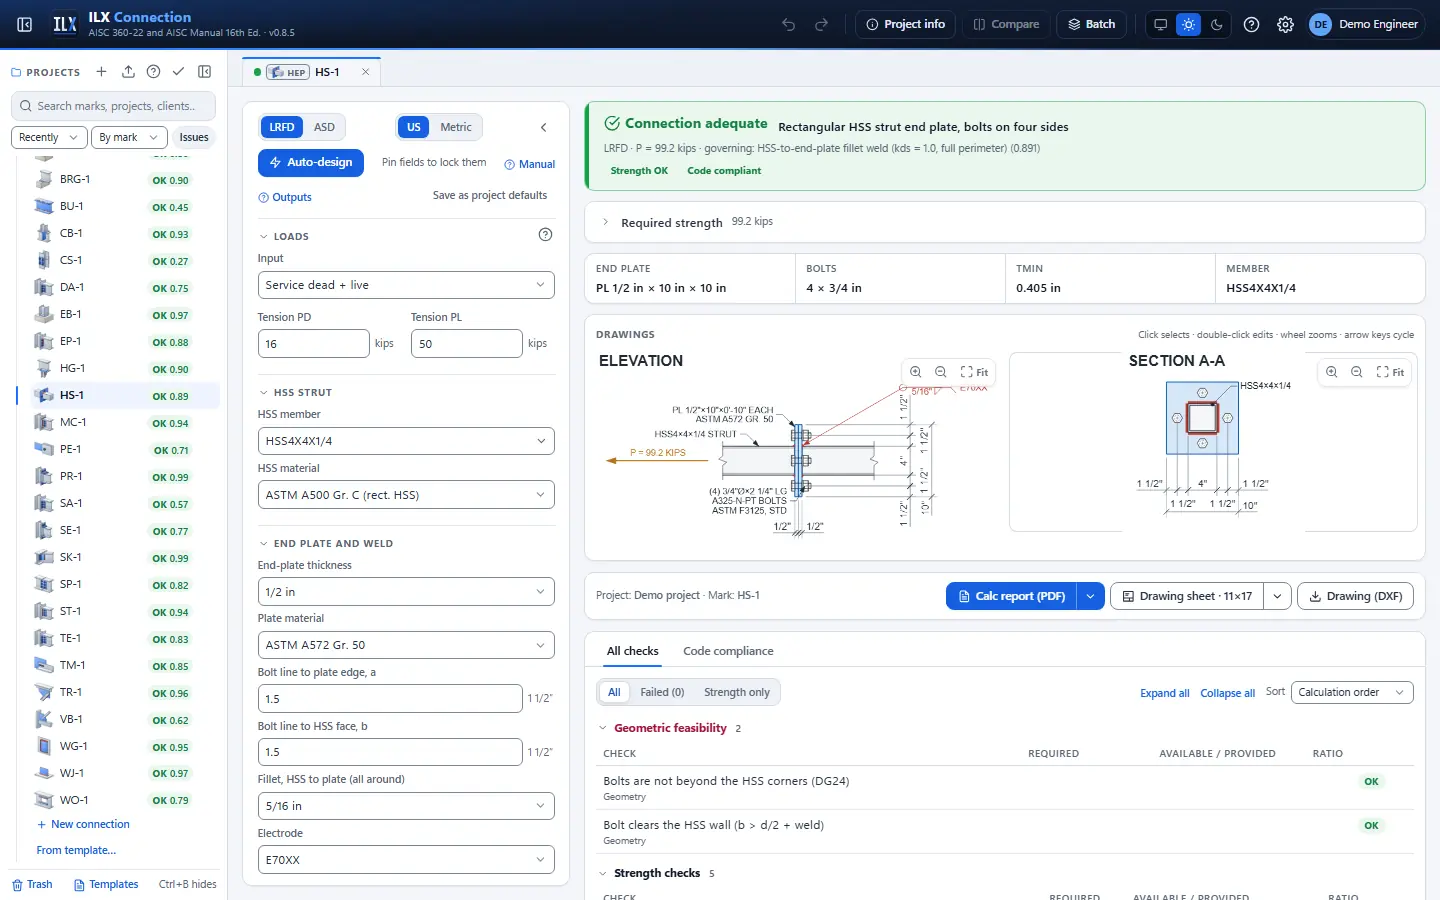Click the Tension PD input field
Image resolution: width=1440 pixels, height=900 pixels.
[x=313, y=343]
